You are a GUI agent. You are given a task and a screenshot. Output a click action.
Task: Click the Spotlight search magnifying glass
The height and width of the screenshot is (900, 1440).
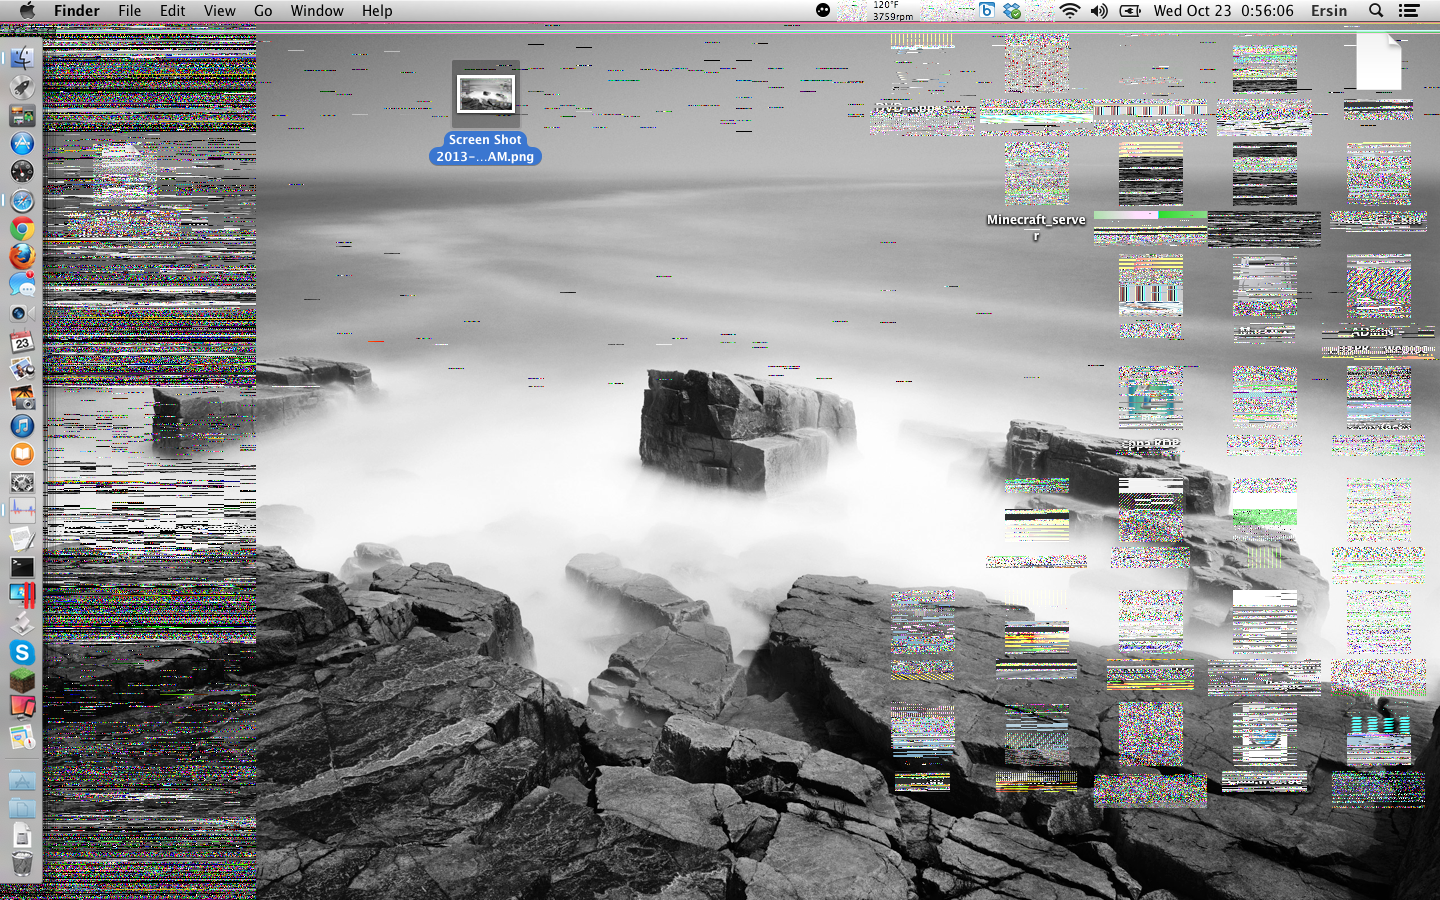click(1376, 11)
